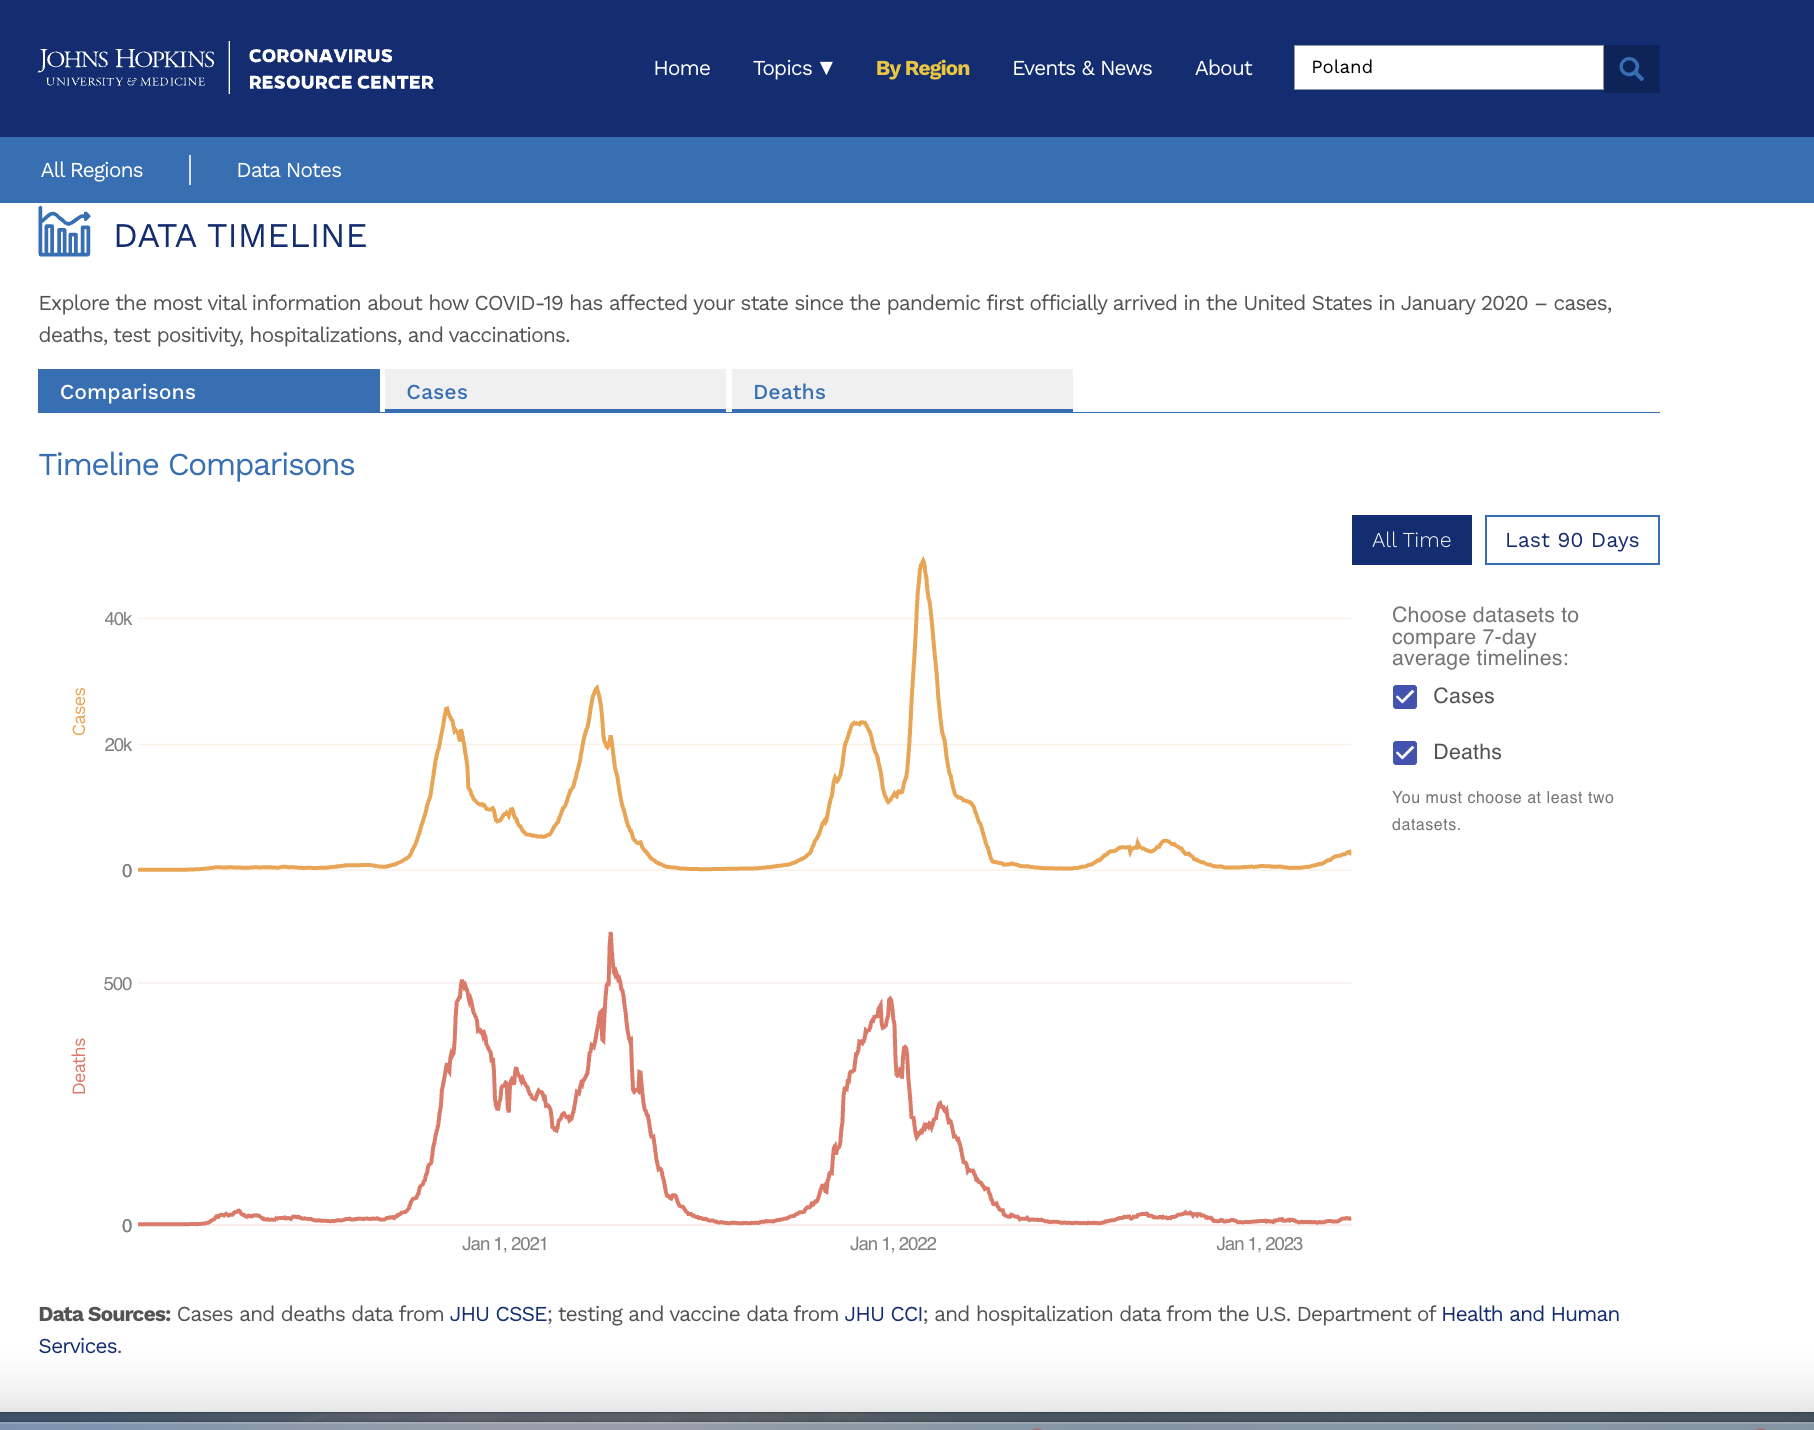
Task: Expand the Topics dropdown menu
Action: tap(792, 68)
